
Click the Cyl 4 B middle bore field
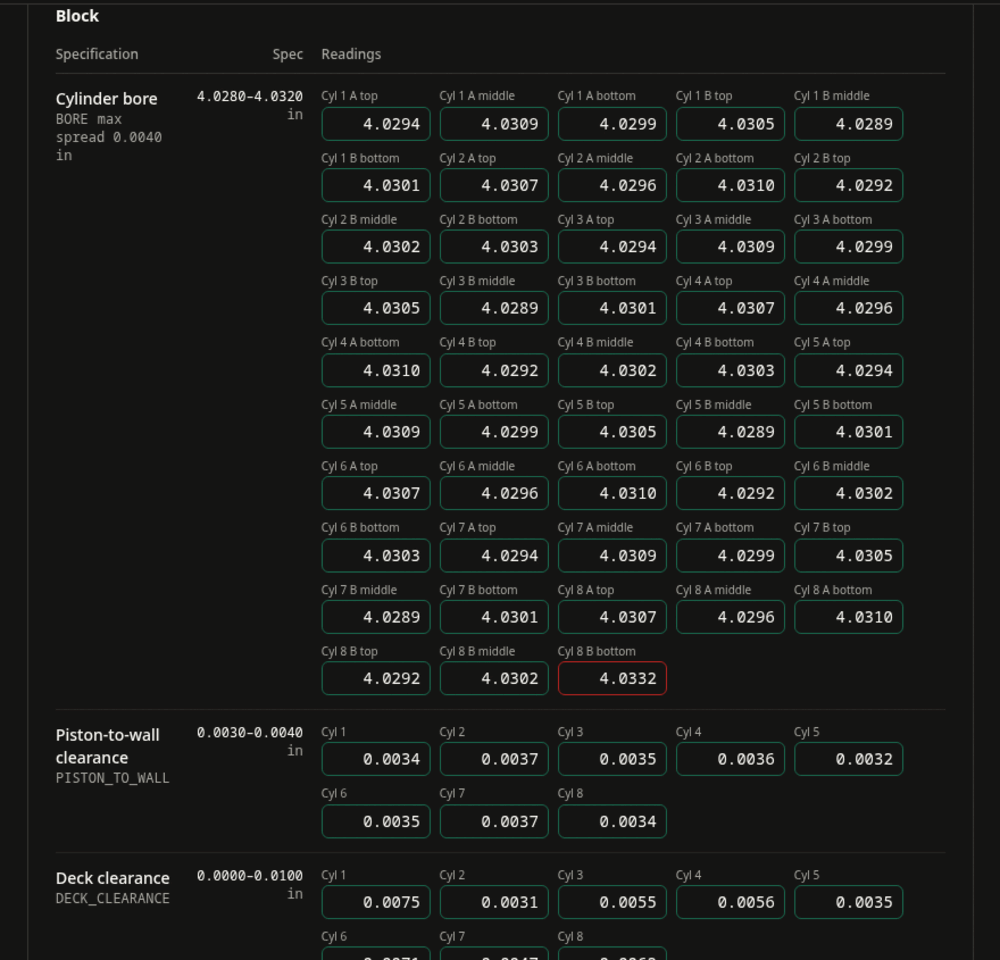click(612, 370)
